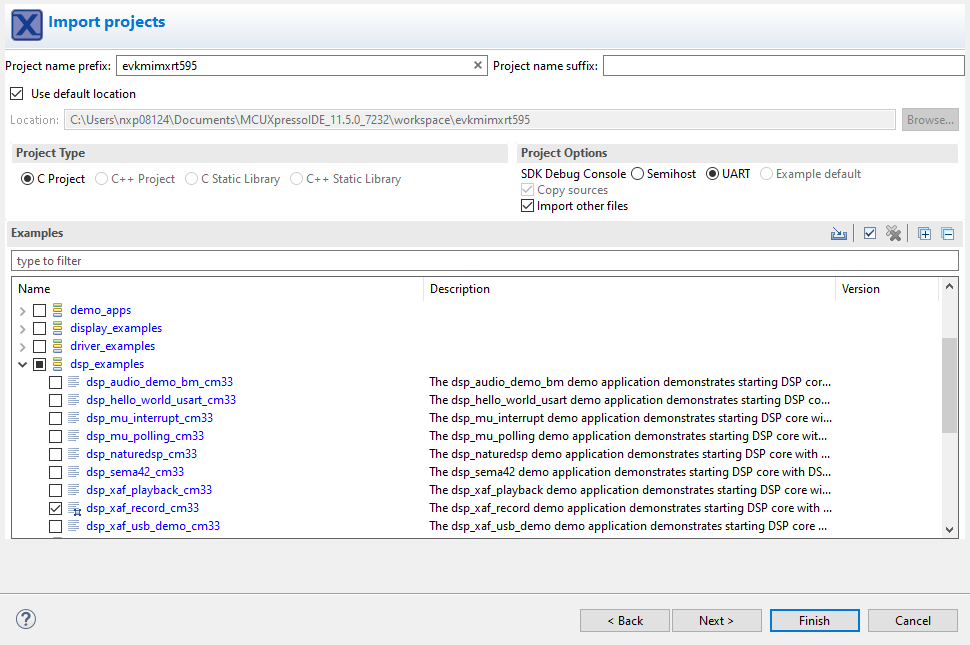The height and width of the screenshot is (645, 970).
Task: Click the expand all tree icon
Action: (924, 233)
